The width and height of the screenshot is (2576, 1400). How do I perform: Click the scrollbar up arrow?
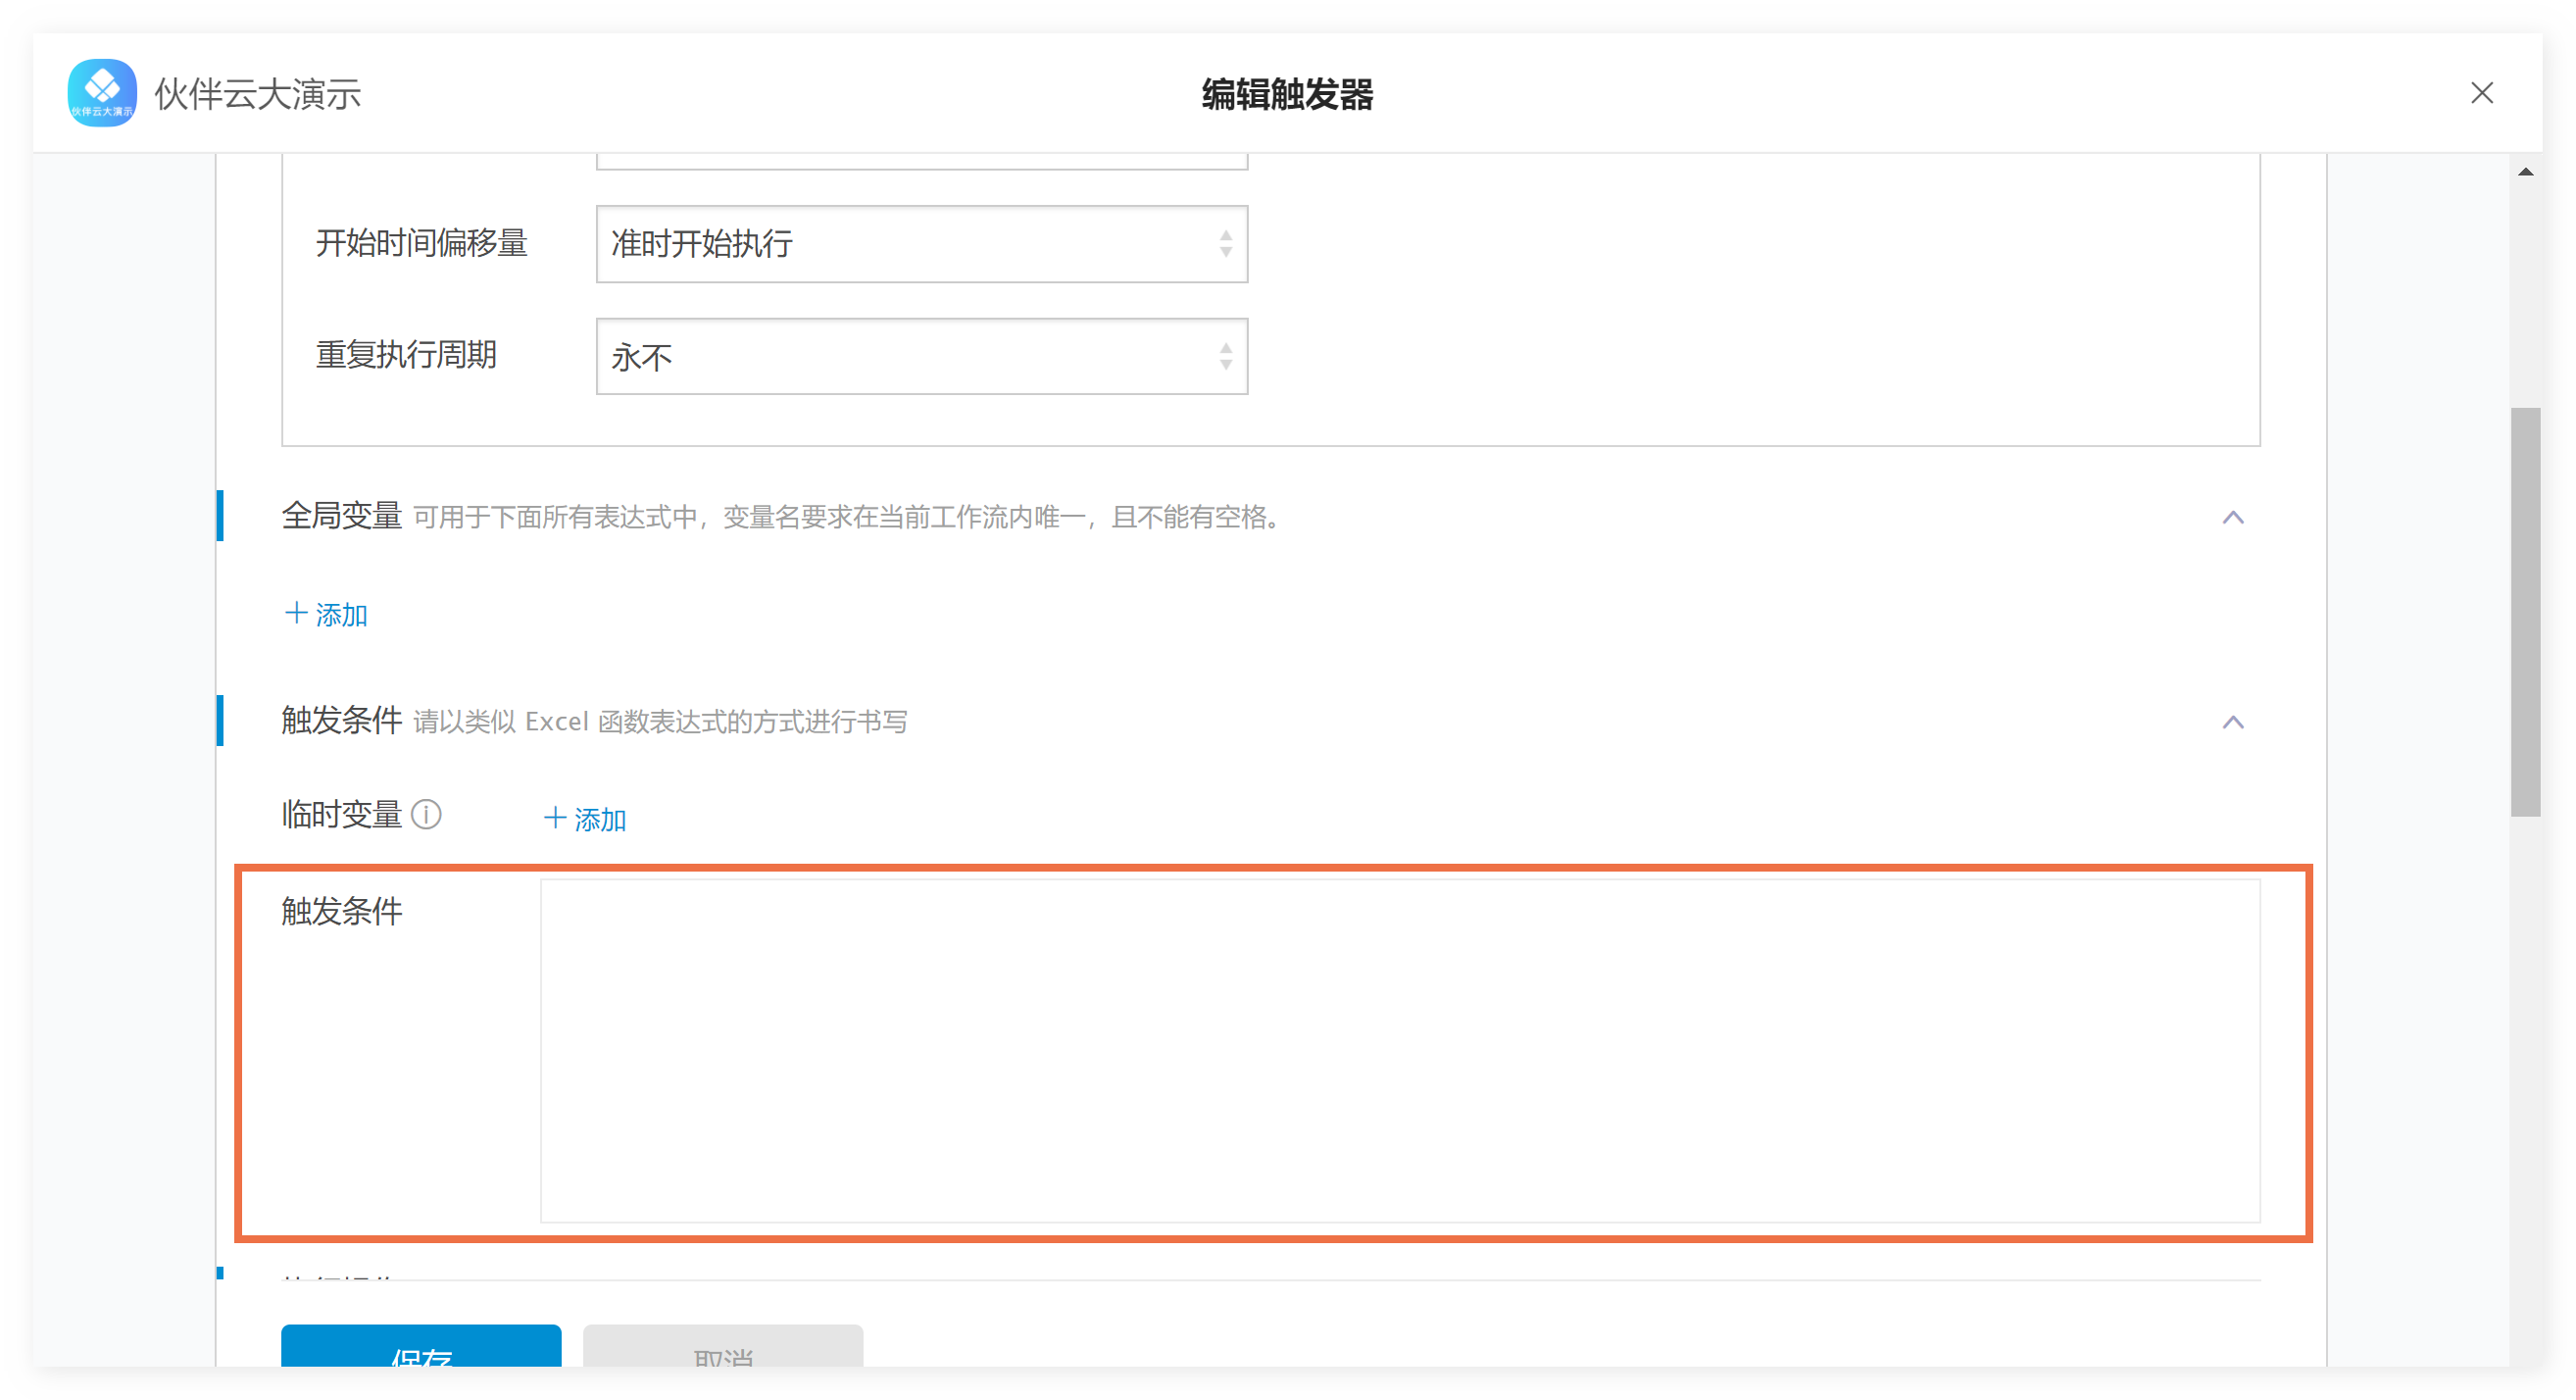(x=2525, y=172)
